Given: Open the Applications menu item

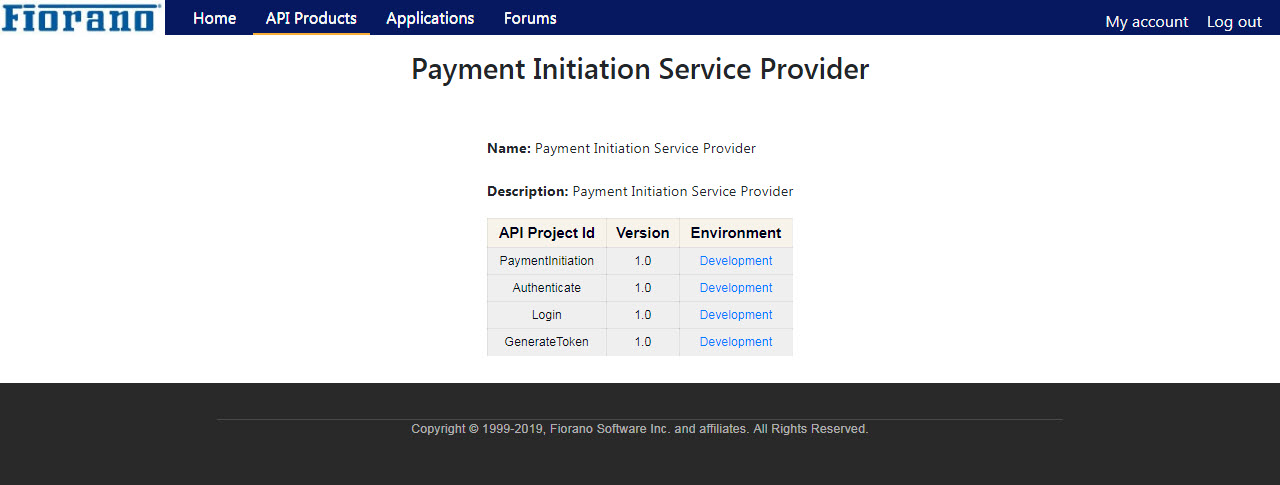Looking at the screenshot, I should pos(430,18).
